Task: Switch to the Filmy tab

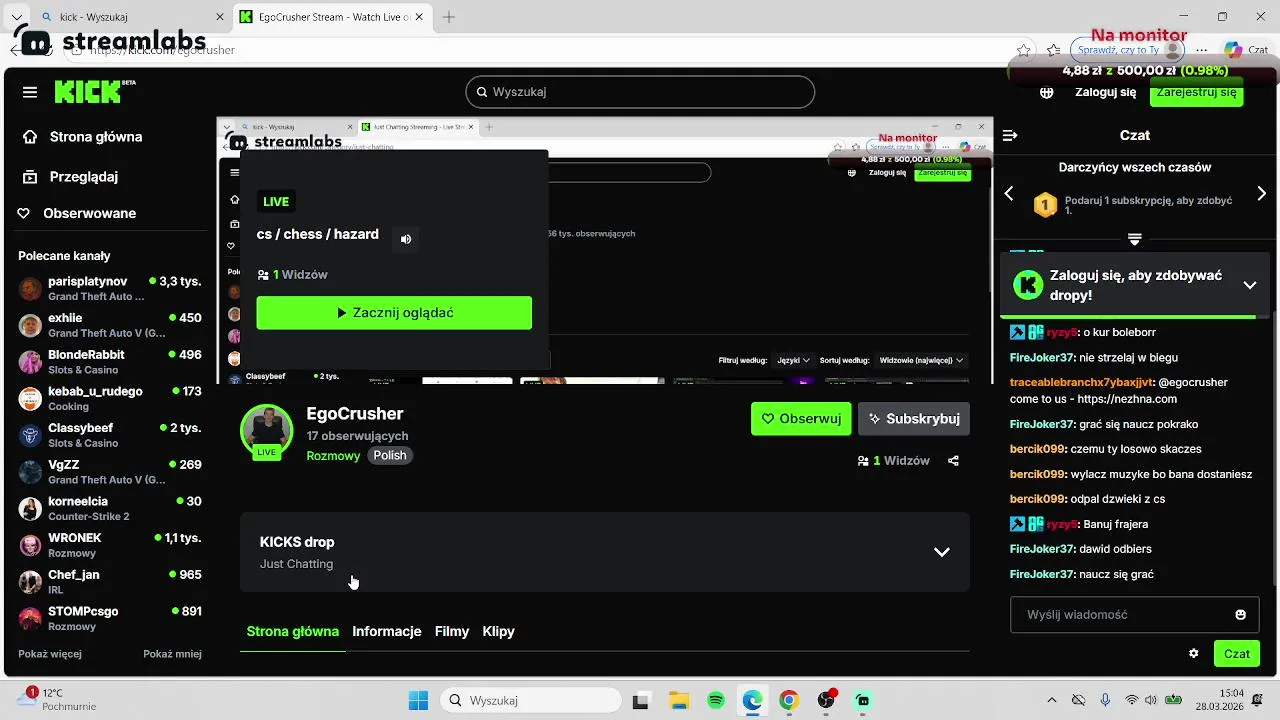Action: [452, 631]
